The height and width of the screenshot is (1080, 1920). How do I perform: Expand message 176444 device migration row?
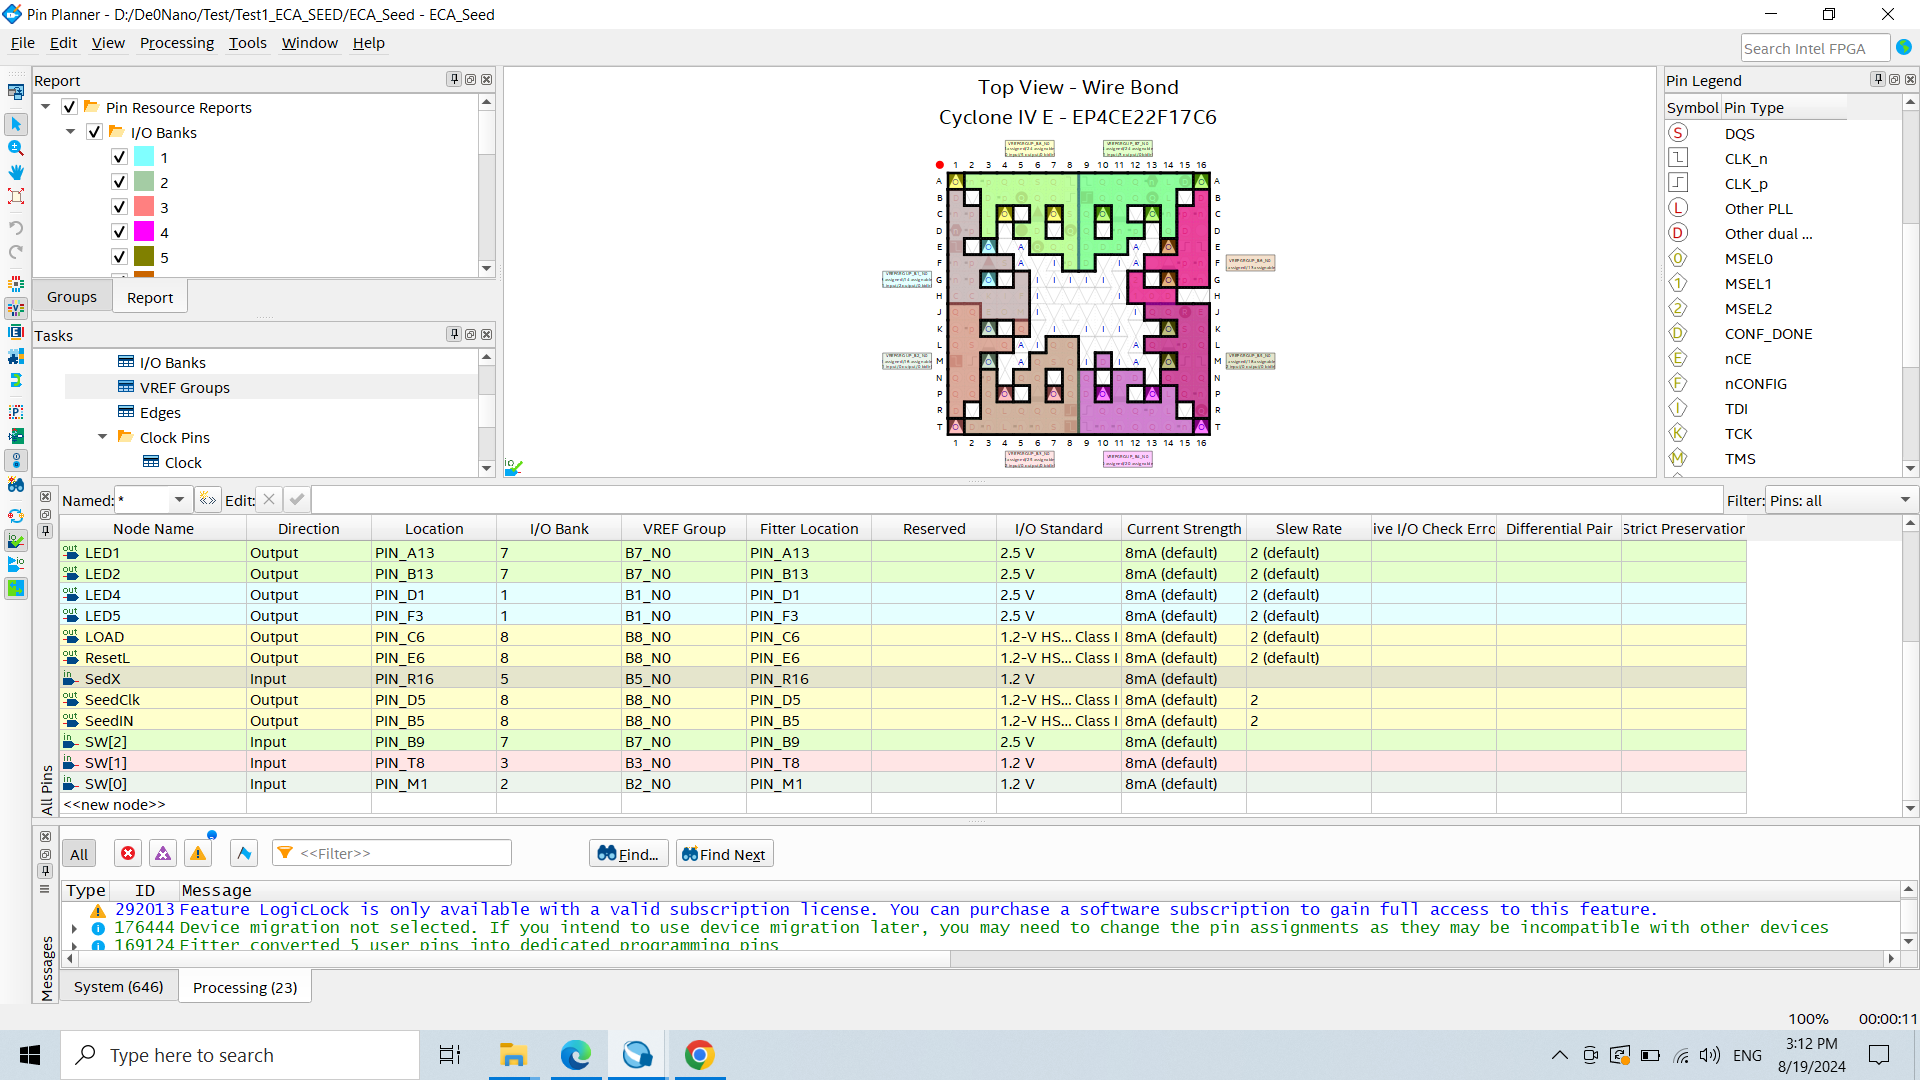75,928
